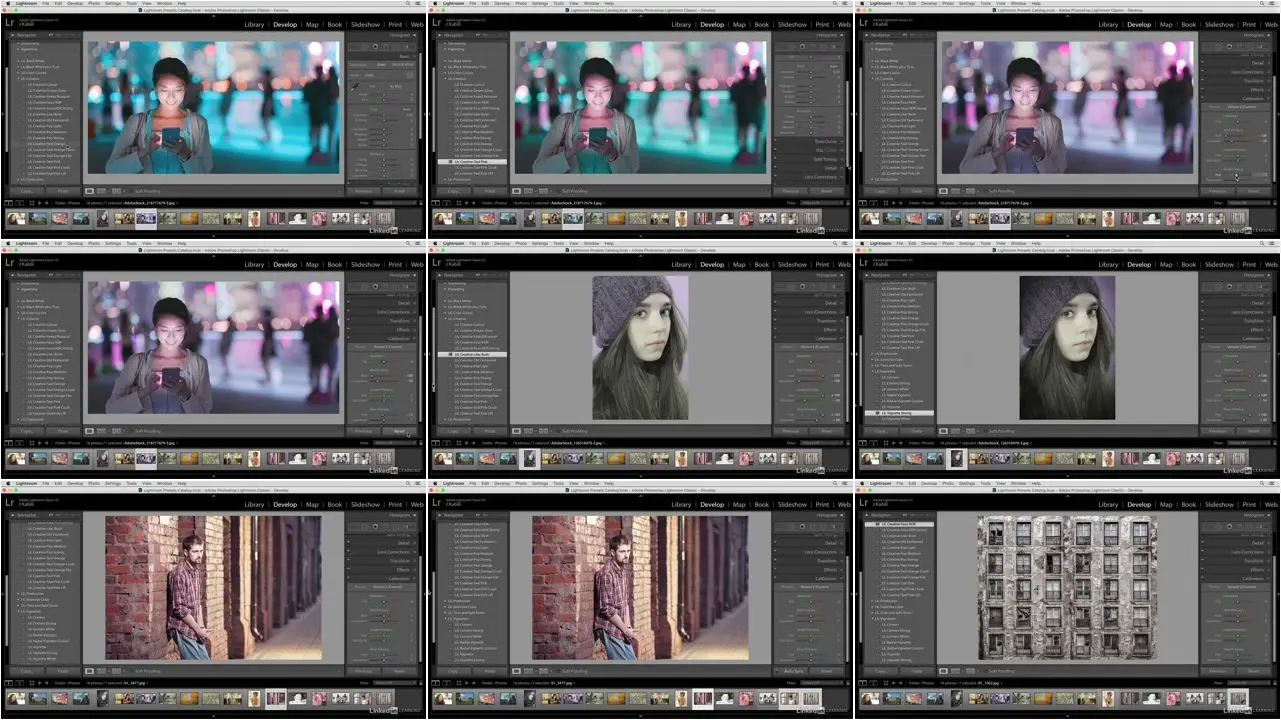This screenshot has width=1281, height=720.
Task: Switch to Slideshow module in bottom-right screenshot
Action: pos(1219,504)
